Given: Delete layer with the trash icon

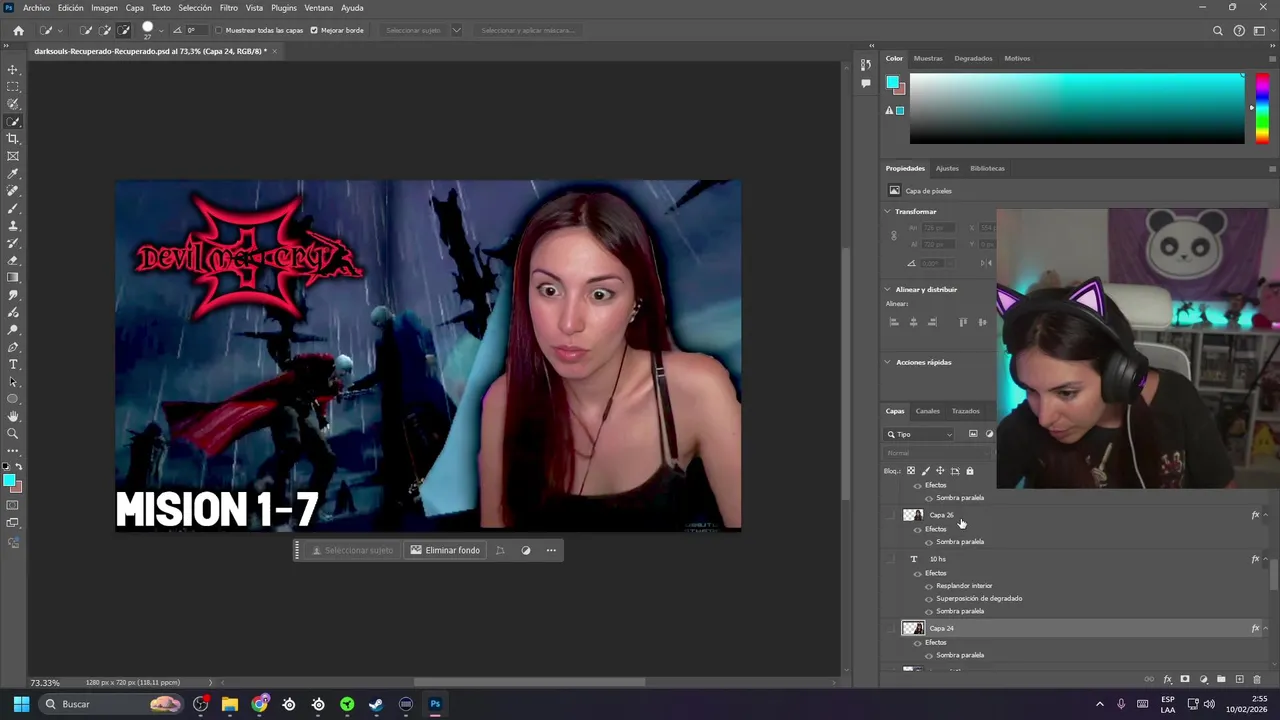Looking at the screenshot, I should coord(1257,679).
